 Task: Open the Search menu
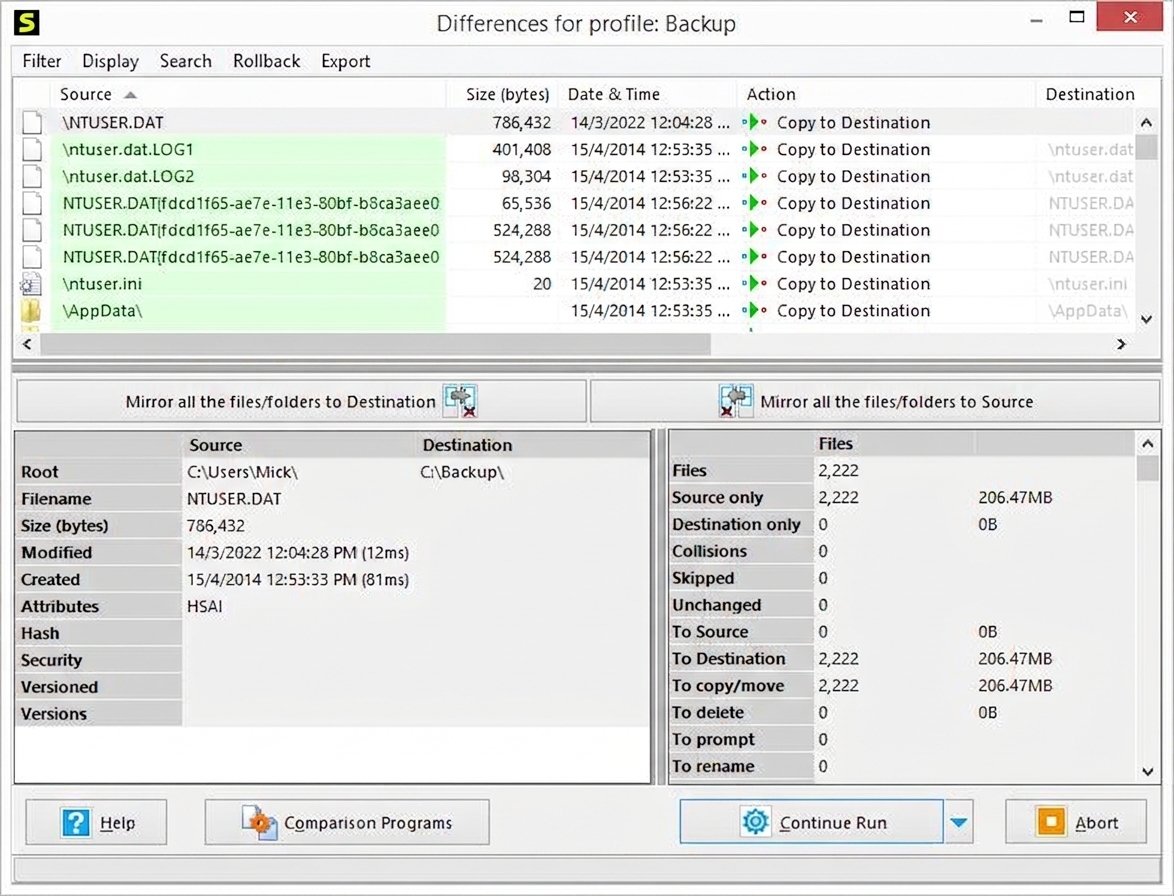click(x=186, y=61)
